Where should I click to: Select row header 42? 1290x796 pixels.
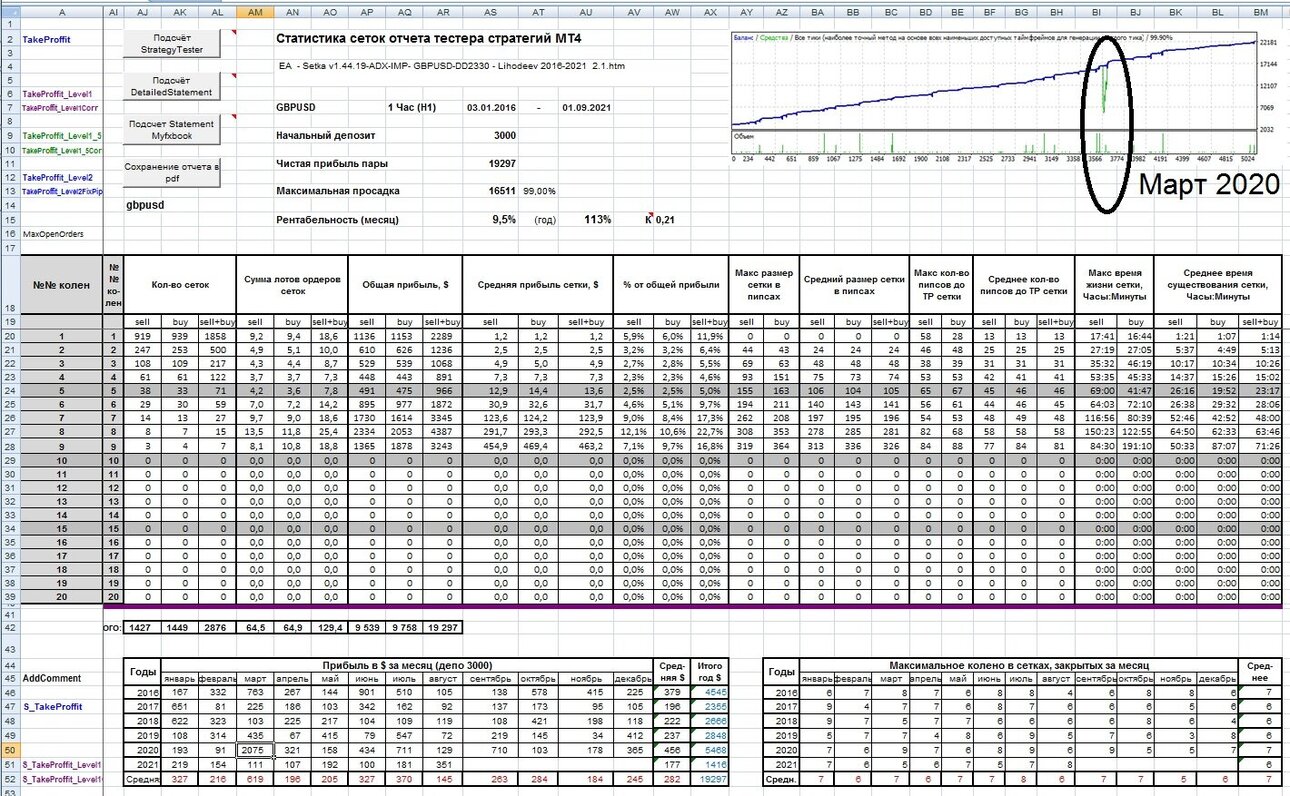point(10,627)
